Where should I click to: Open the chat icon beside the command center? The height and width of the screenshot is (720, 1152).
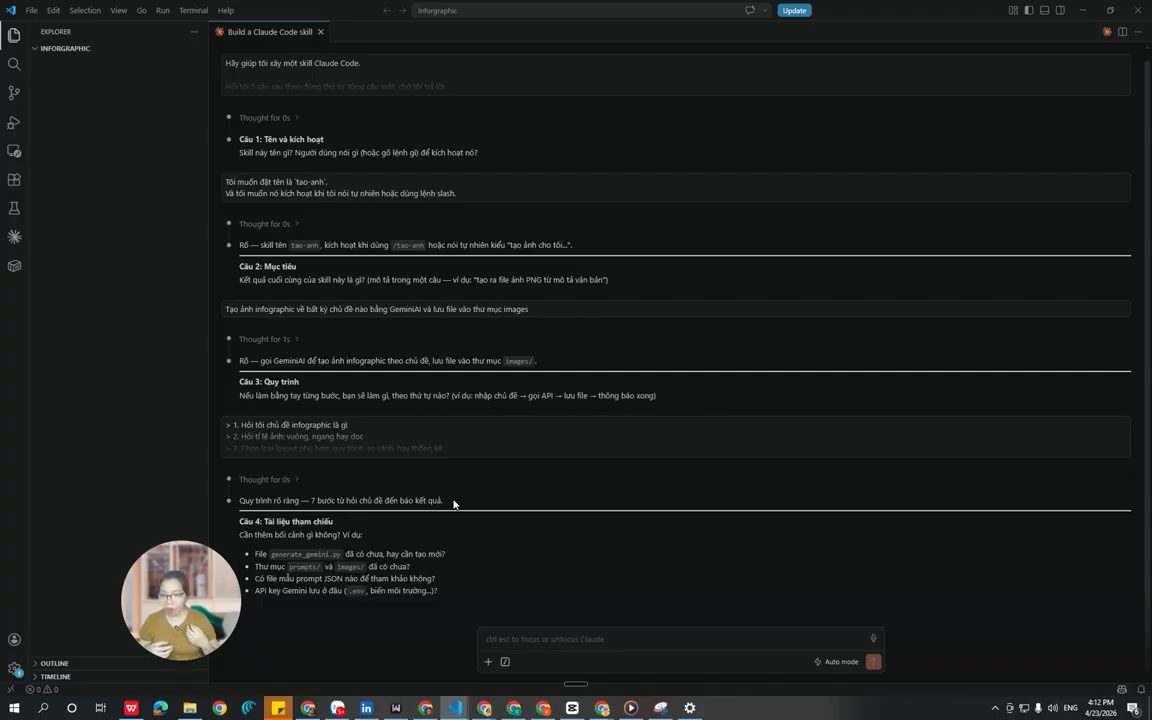point(749,10)
